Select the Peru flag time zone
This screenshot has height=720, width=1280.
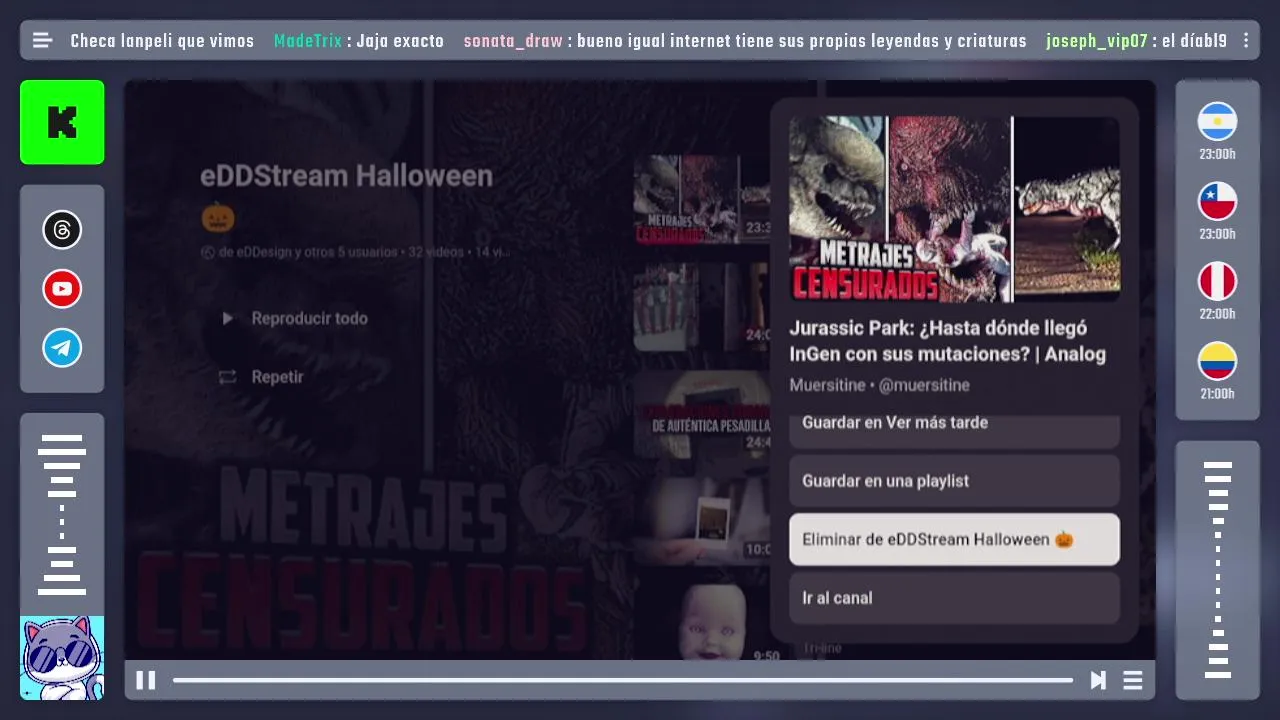pos(1217,282)
